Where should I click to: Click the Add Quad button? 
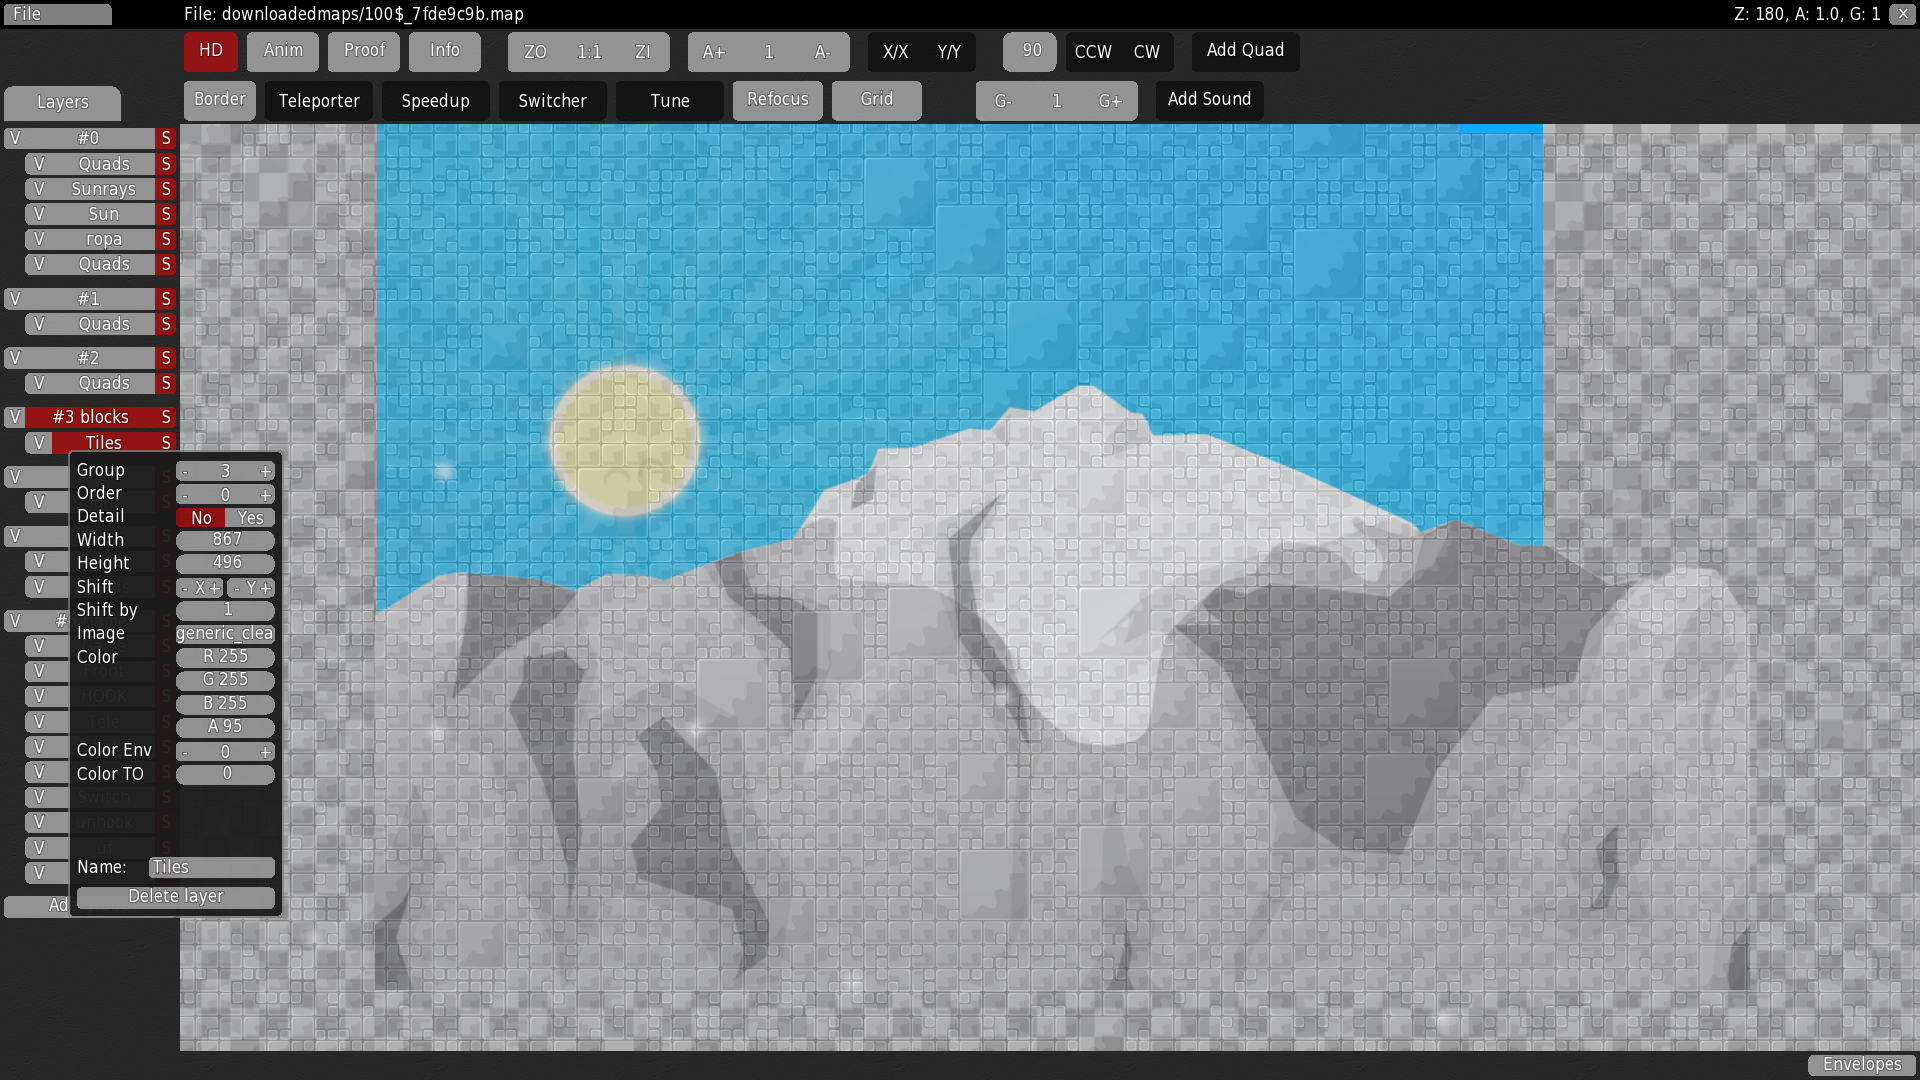[1245, 51]
